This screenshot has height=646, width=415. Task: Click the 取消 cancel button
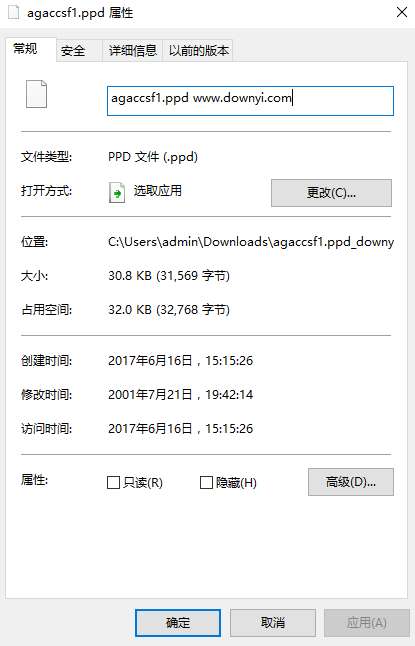(x=273, y=623)
